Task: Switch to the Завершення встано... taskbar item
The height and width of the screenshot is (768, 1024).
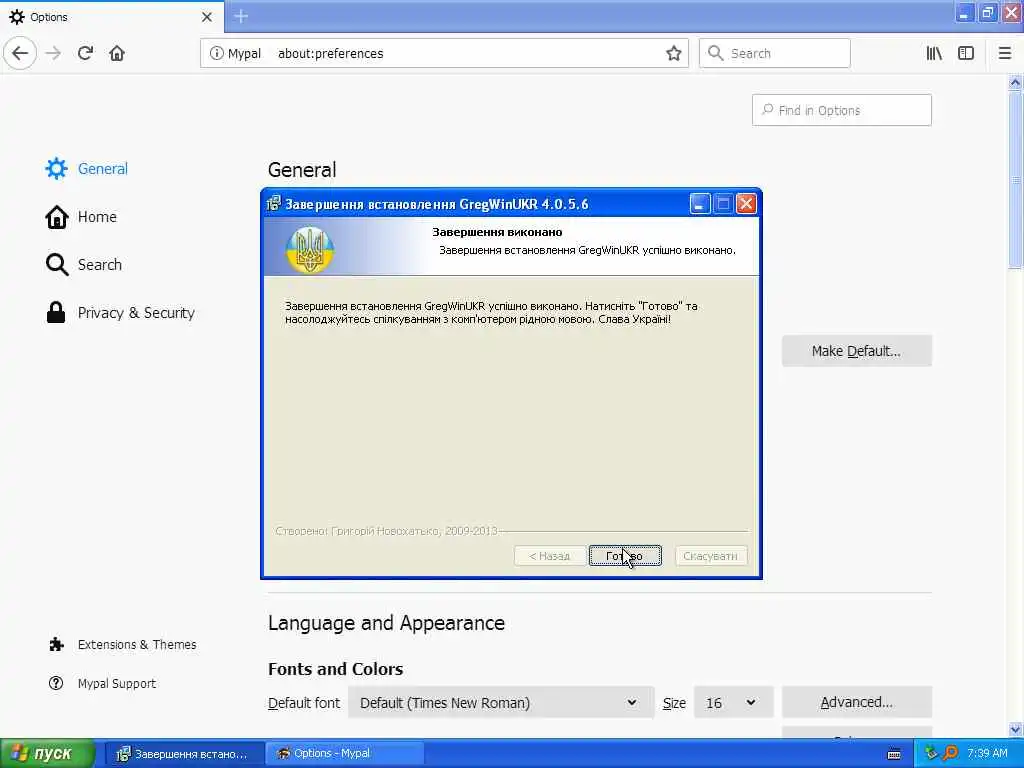Action: point(184,754)
